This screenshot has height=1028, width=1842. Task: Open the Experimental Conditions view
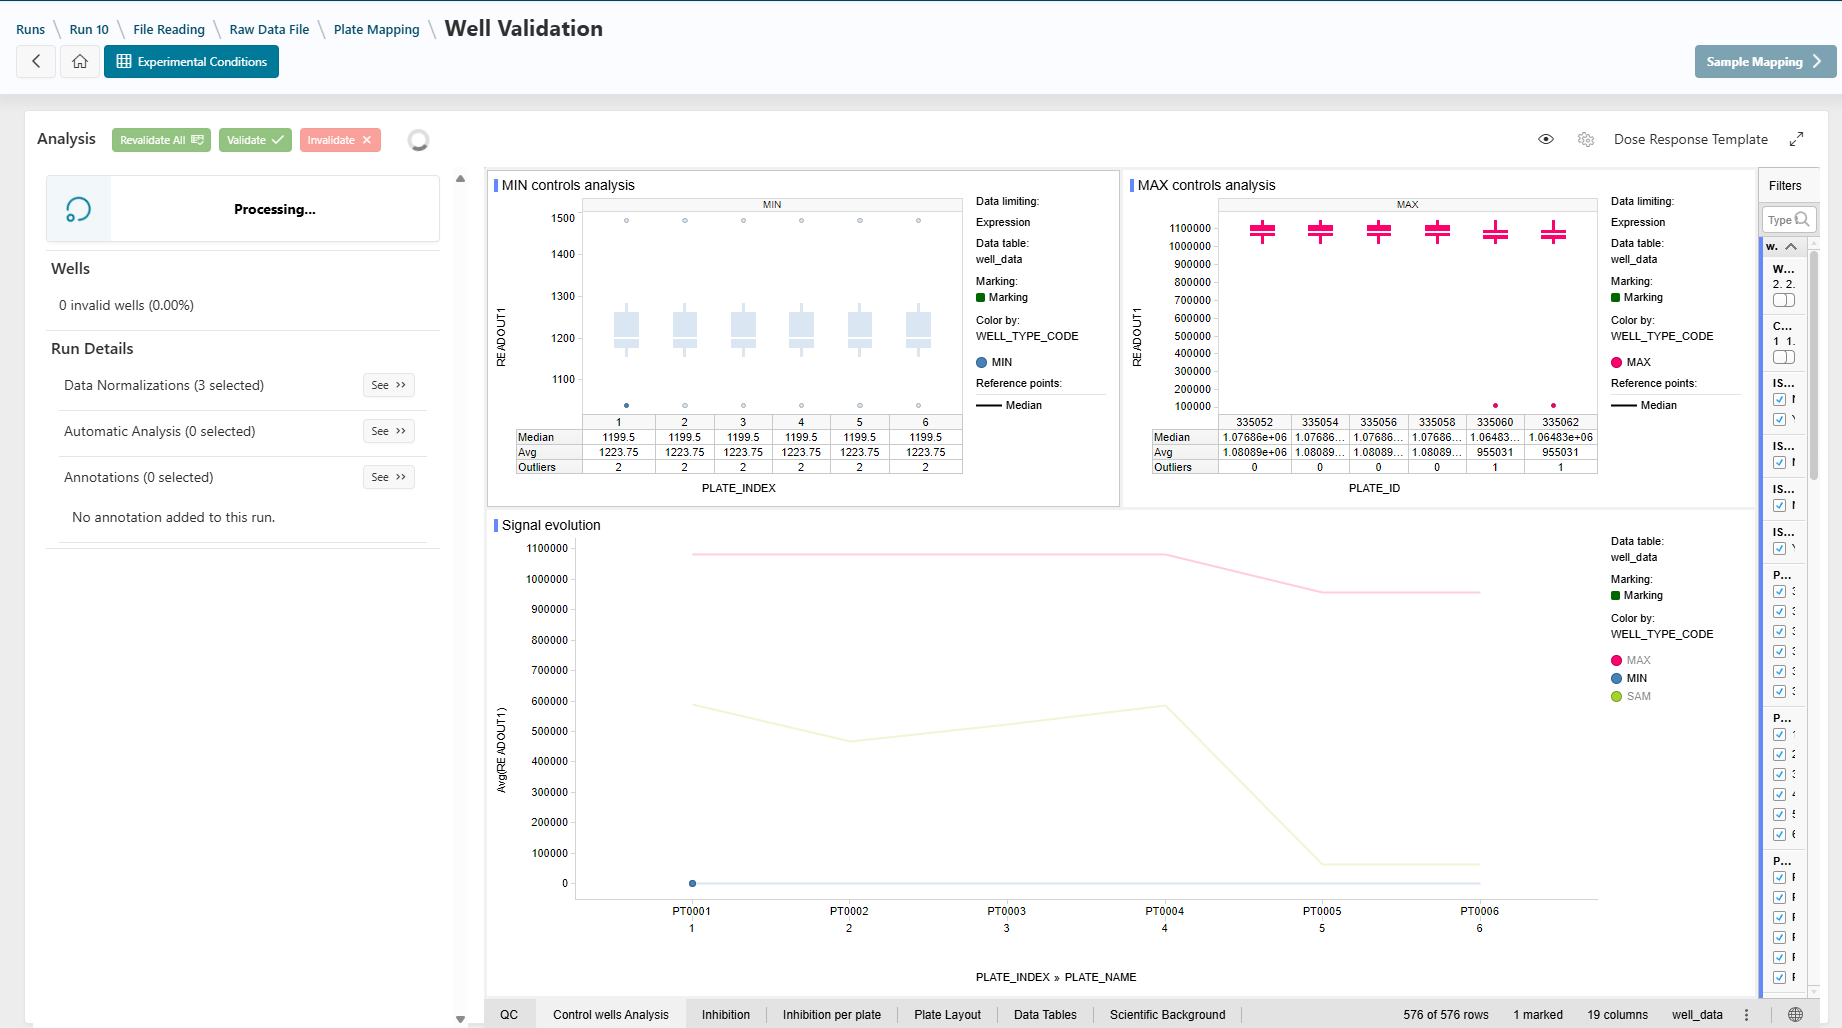point(192,62)
